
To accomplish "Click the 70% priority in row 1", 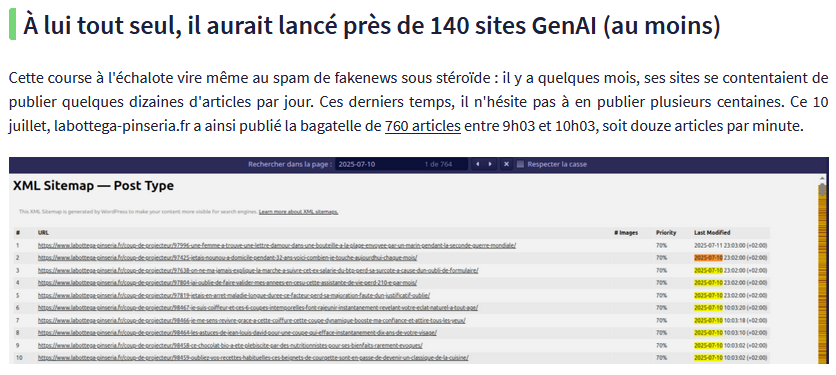I will [x=661, y=245].
